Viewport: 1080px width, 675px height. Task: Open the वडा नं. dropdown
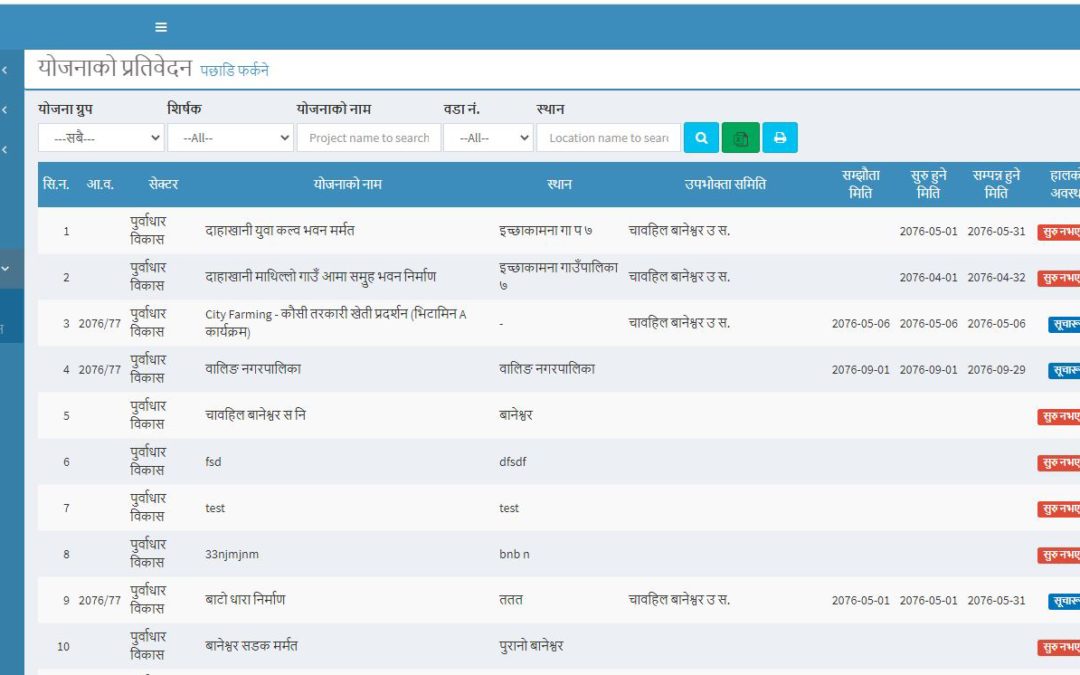click(489, 137)
